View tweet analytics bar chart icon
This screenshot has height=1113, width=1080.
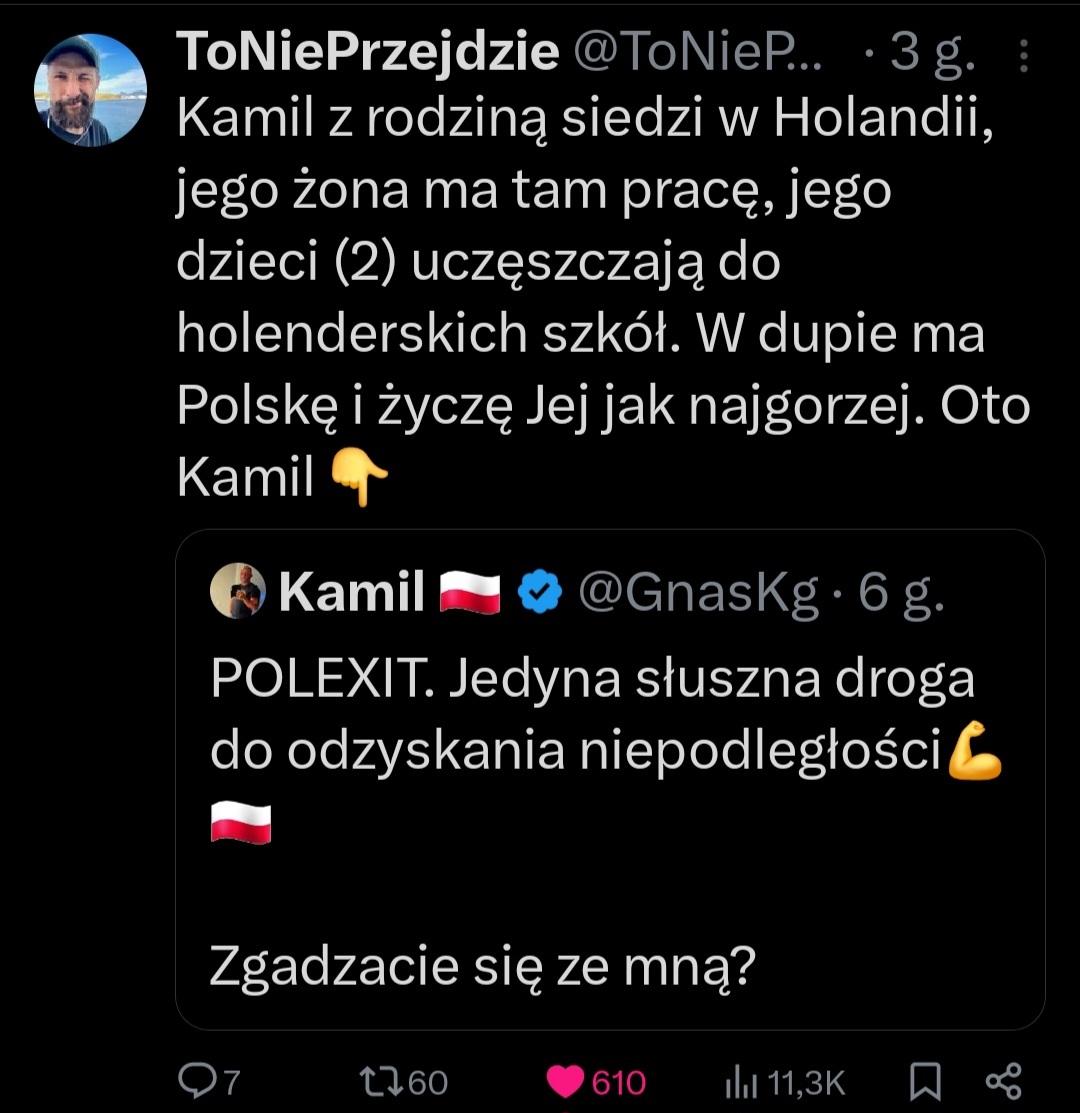point(738,1082)
